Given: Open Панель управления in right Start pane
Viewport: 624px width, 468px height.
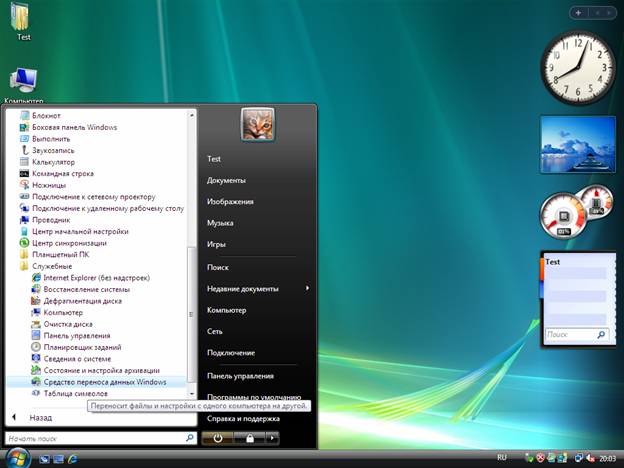Looking at the screenshot, I should coord(240,376).
